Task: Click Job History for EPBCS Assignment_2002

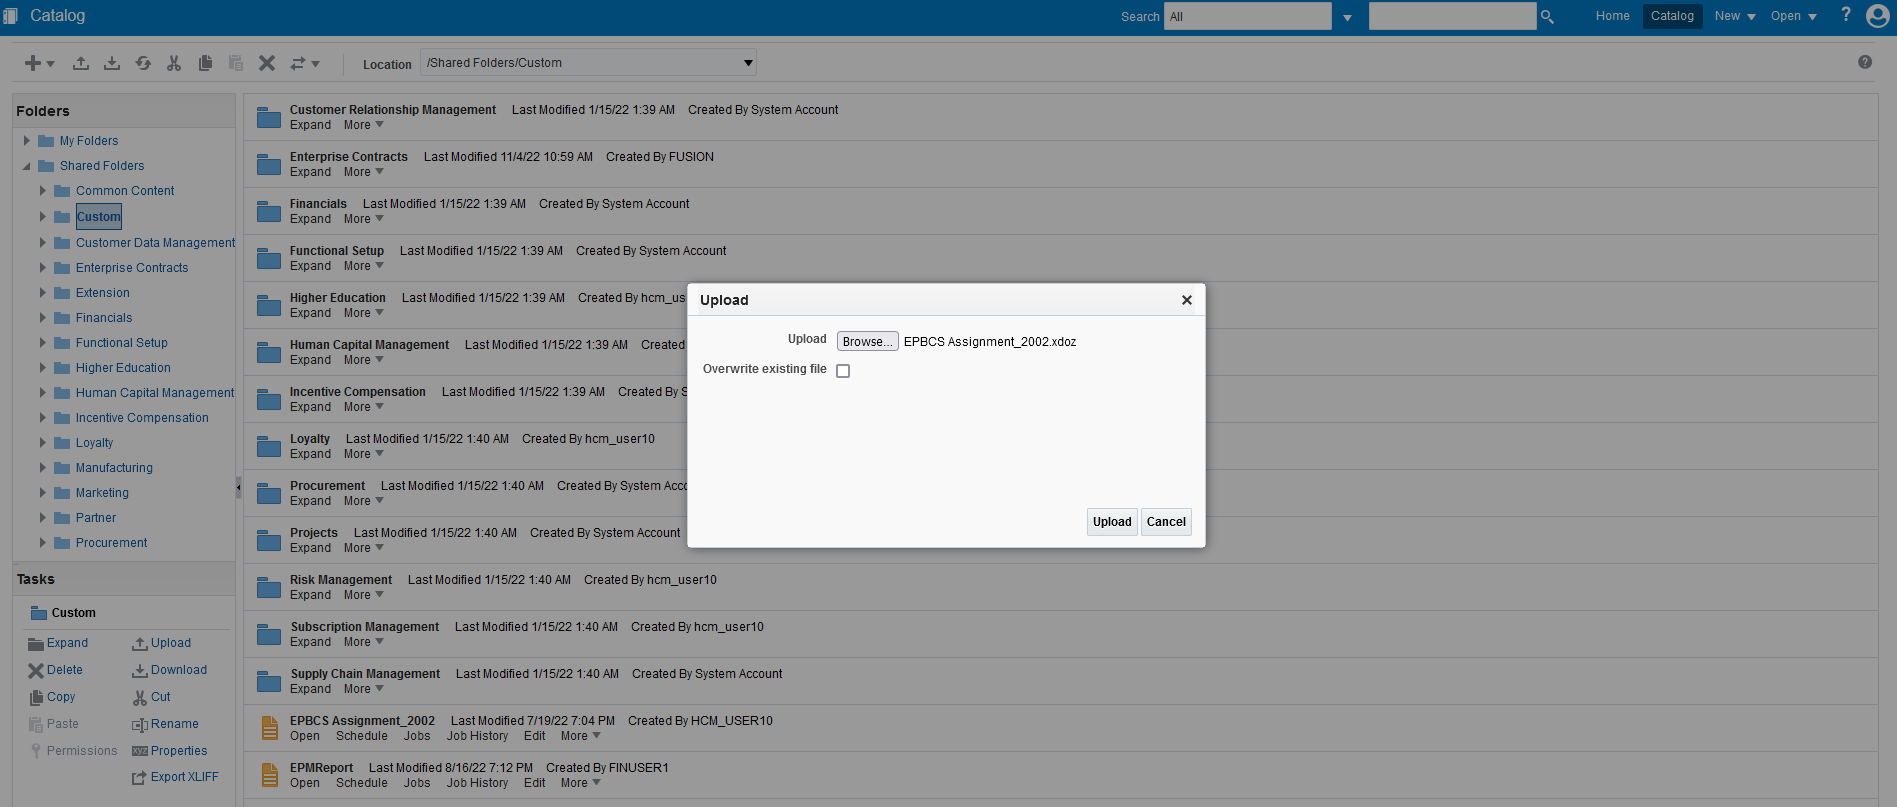Action: click(477, 736)
